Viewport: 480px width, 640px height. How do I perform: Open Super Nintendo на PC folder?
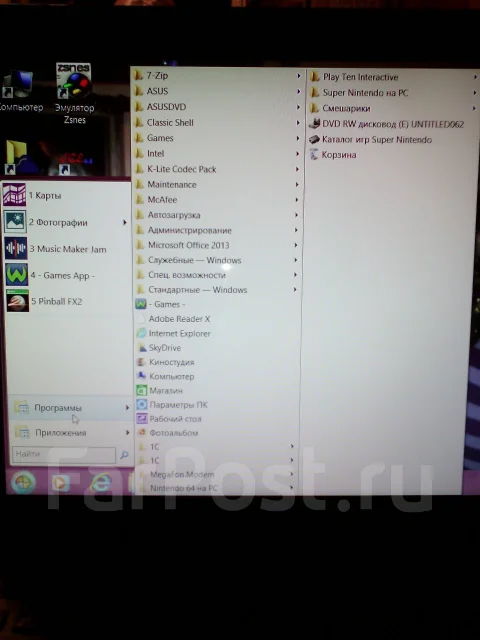pyautogui.click(x=393, y=93)
